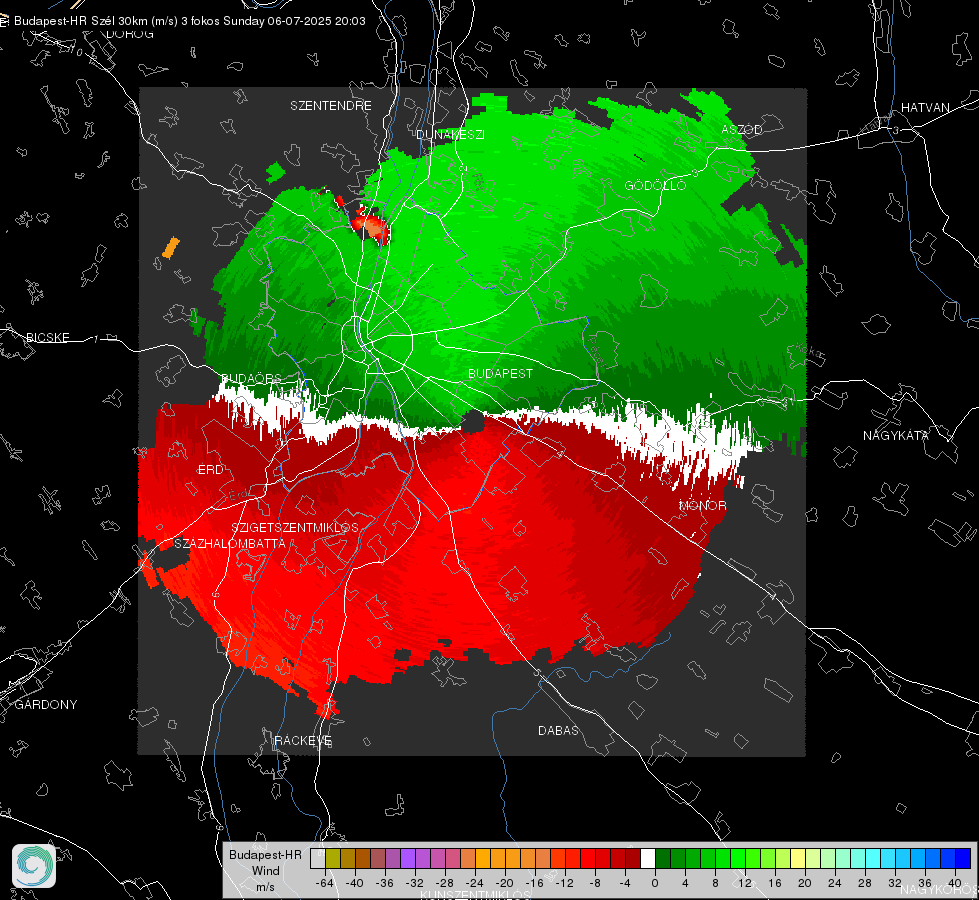Click the -40 legend value
The height and width of the screenshot is (900, 979).
click(x=354, y=883)
